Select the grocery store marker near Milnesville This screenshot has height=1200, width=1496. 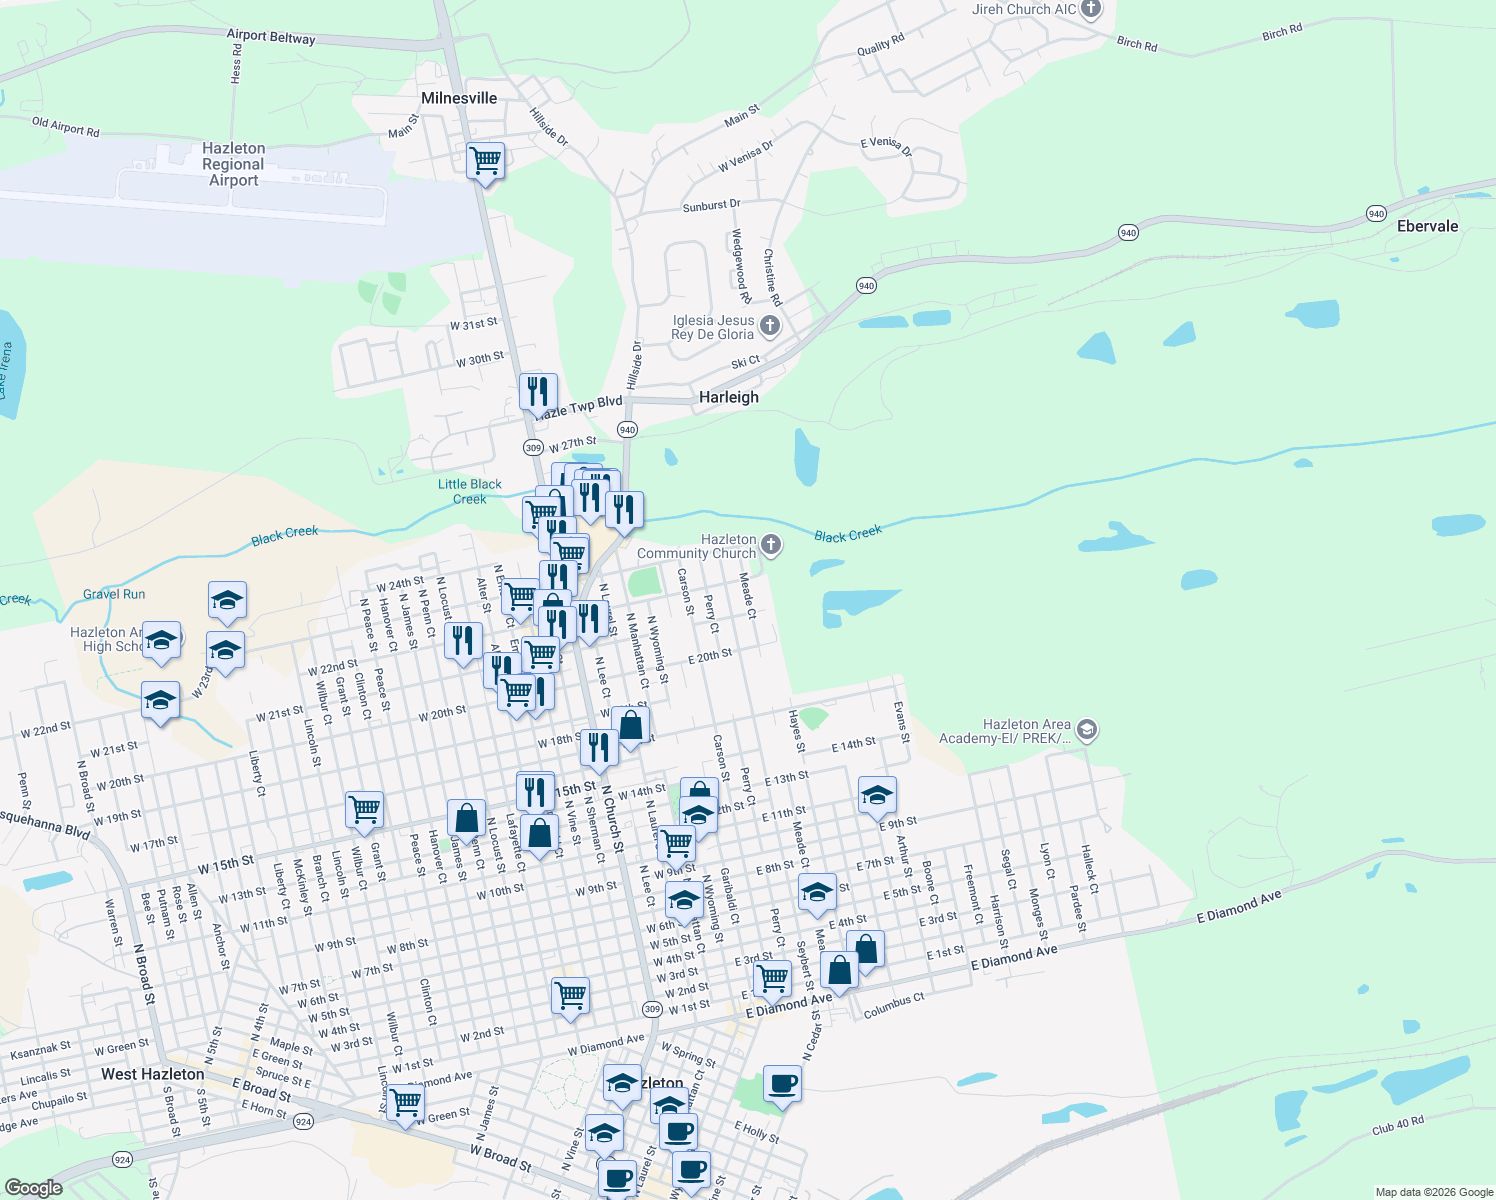coord(484,160)
